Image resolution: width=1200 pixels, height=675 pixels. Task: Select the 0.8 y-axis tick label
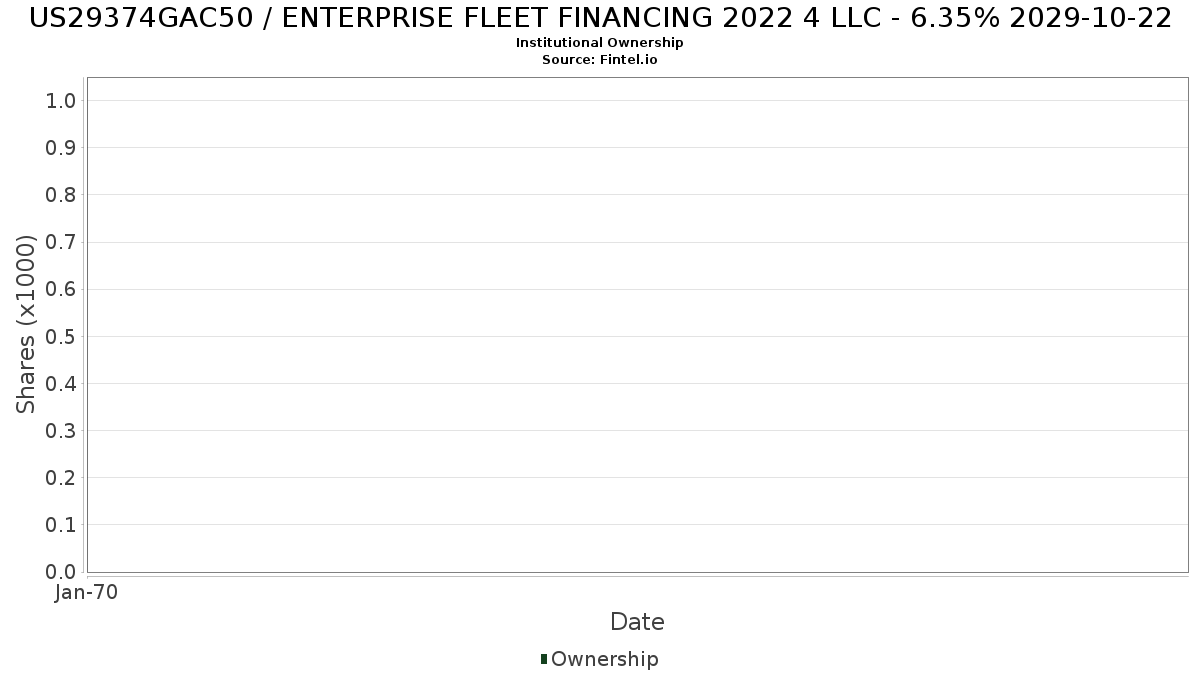pyautogui.click(x=61, y=195)
